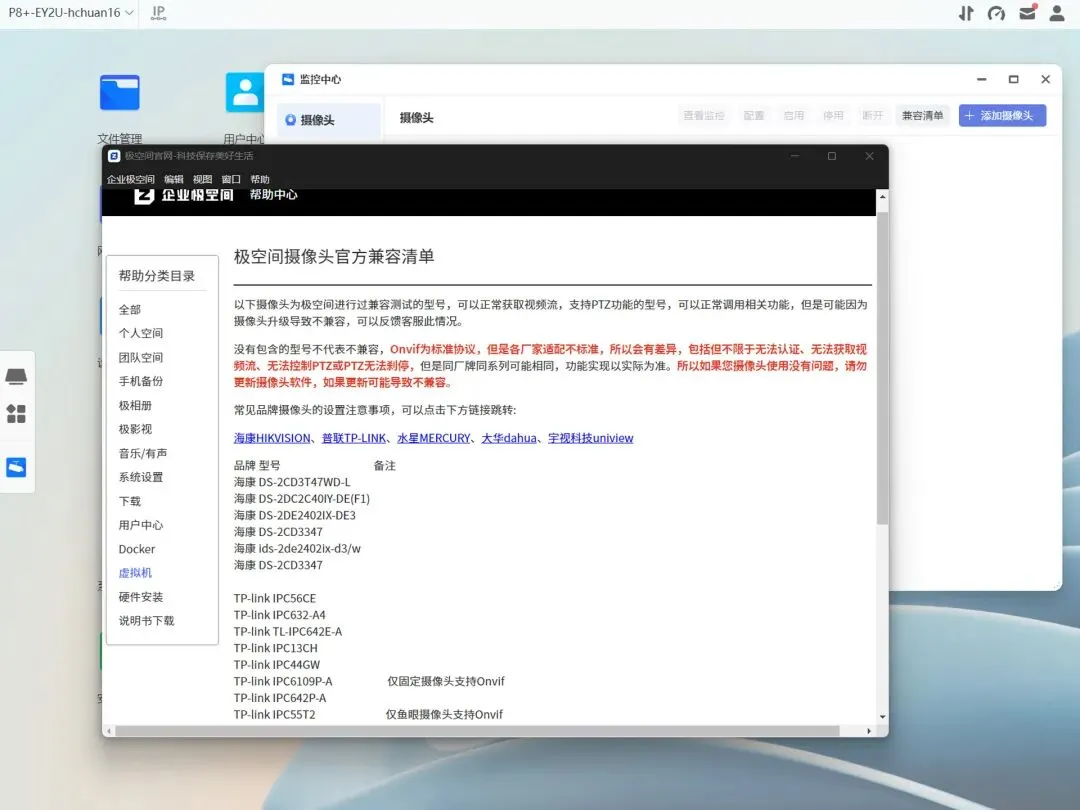
Task: Click the 极空间官网 window app icon
Action: click(x=114, y=156)
